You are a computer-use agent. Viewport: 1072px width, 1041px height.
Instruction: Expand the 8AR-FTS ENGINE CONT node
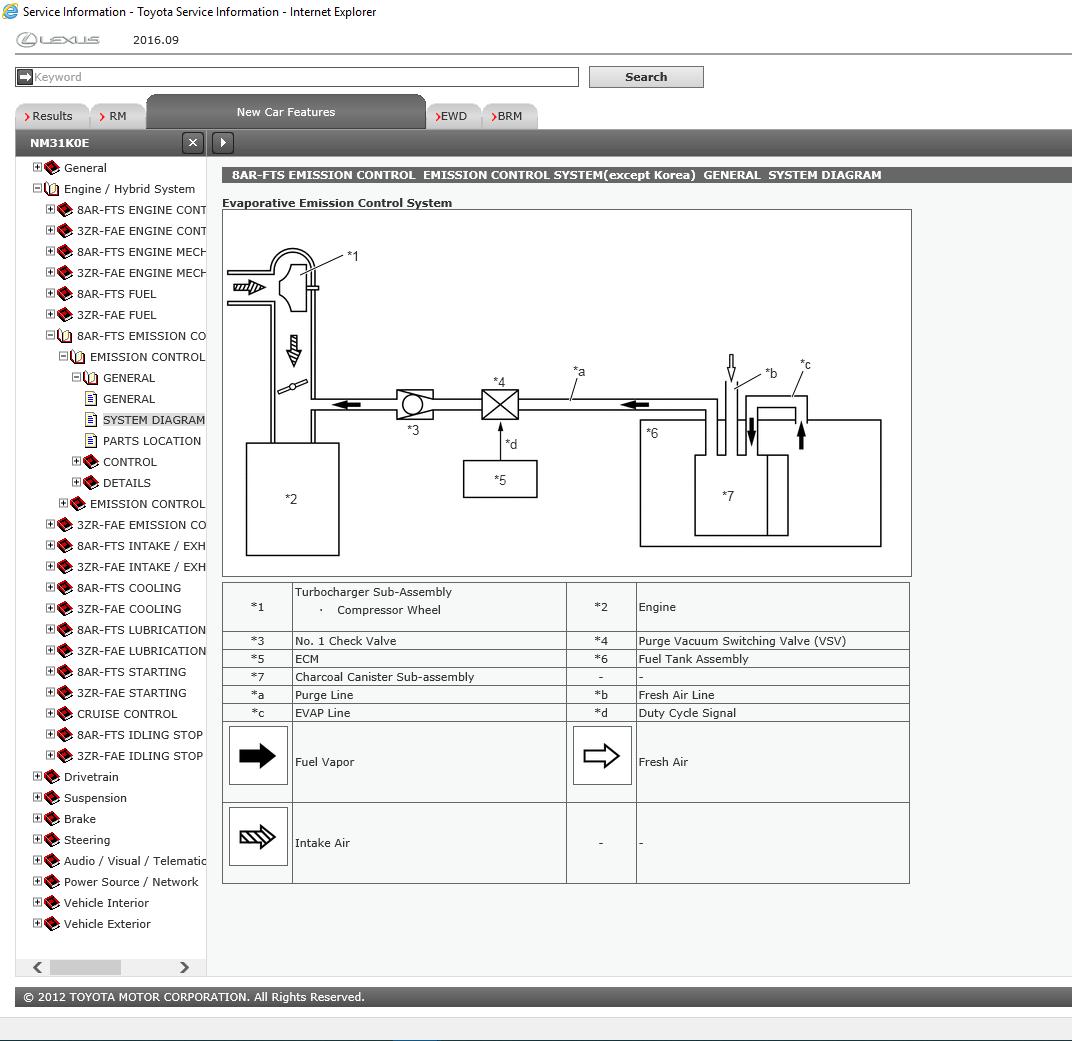coord(51,209)
